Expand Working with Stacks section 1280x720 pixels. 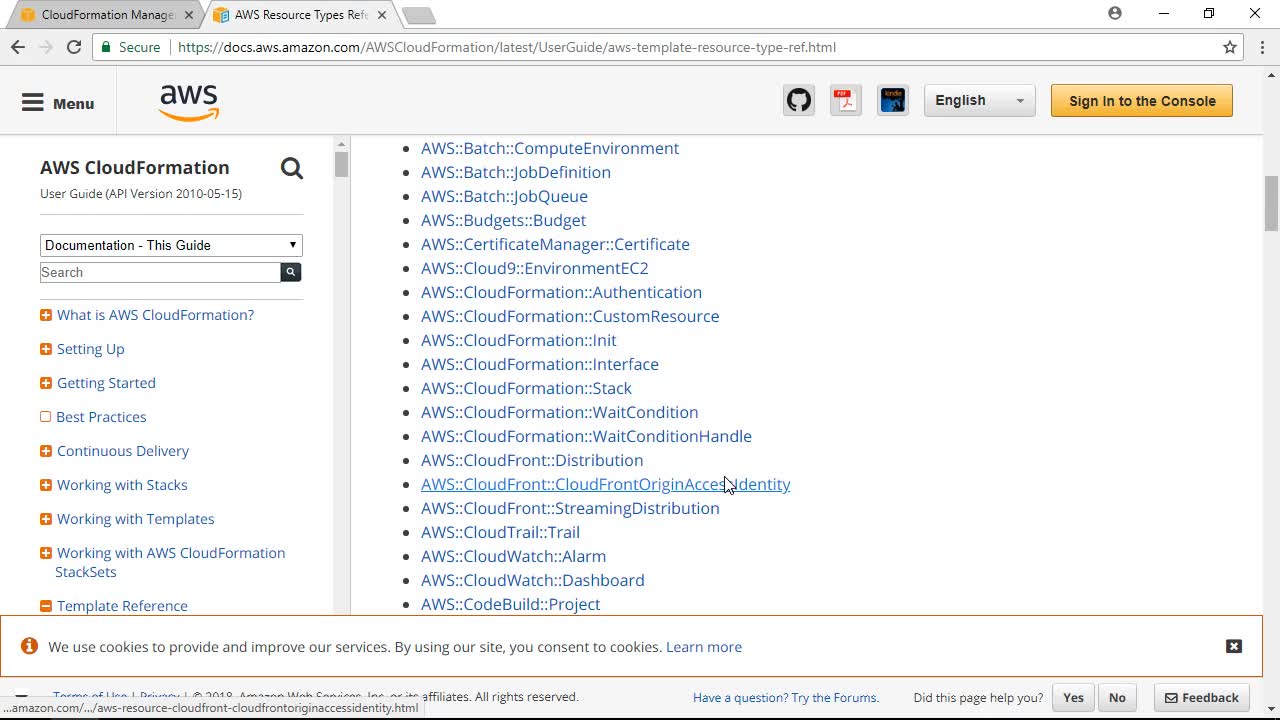(x=45, y=485)
